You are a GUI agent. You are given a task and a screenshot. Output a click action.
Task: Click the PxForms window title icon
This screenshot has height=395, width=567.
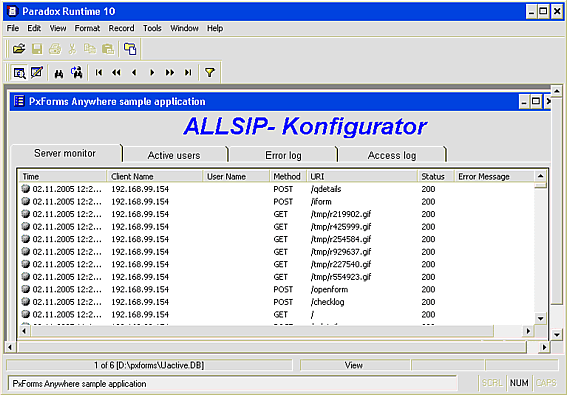[19, 101]
